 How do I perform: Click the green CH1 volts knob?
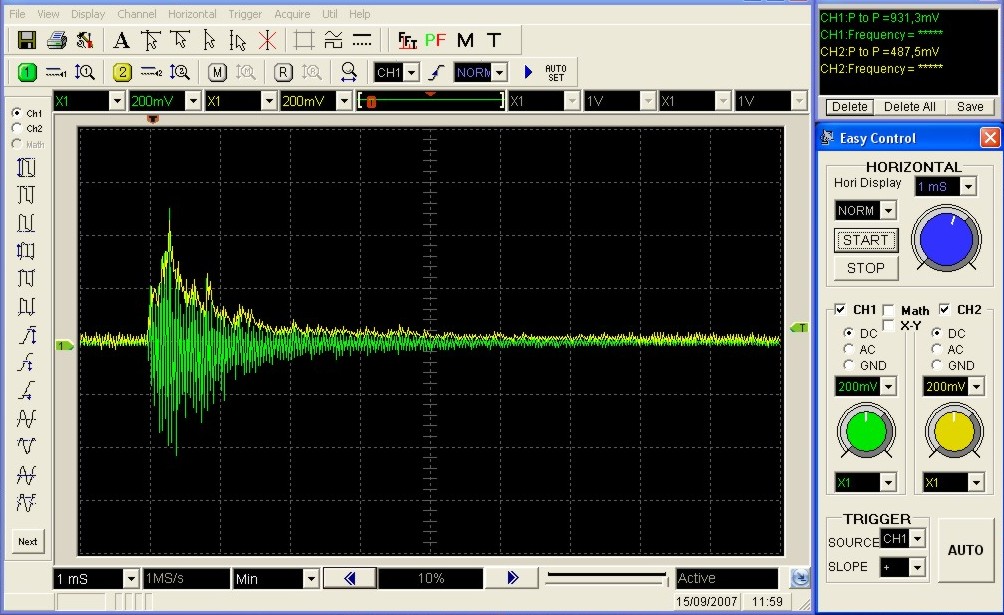tap(866, 431)
